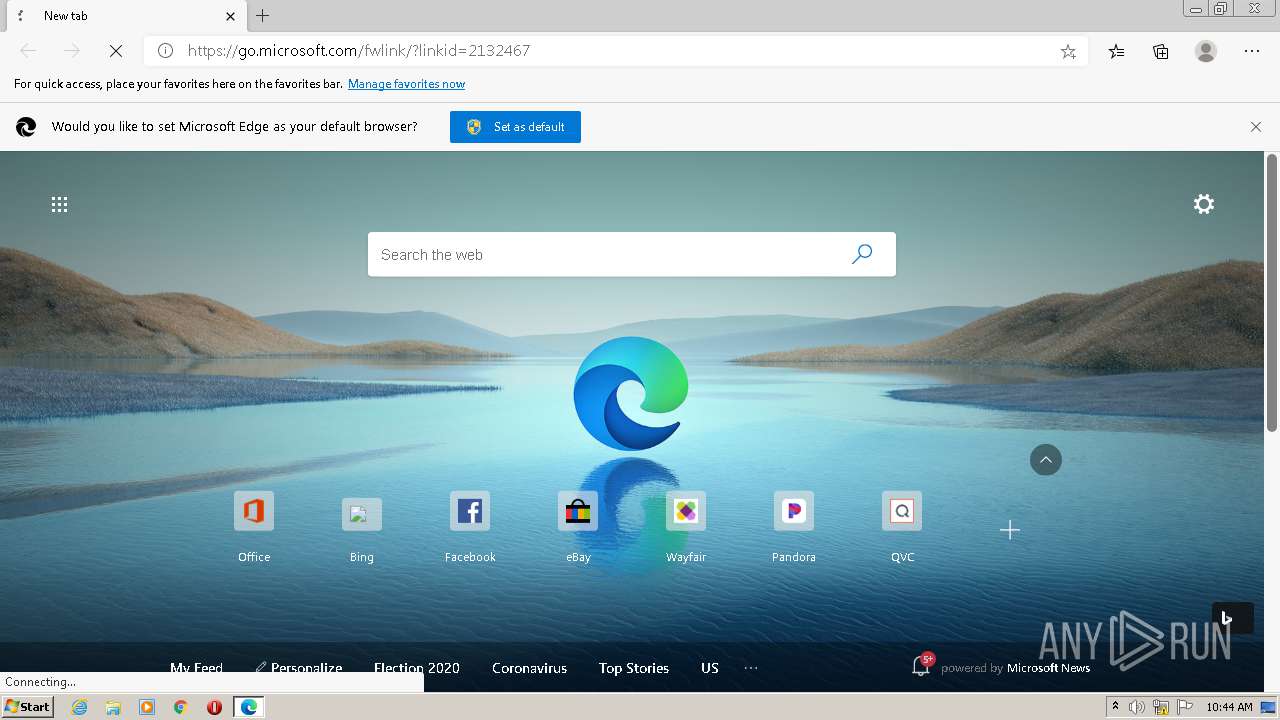The image size is (1280, 720).
Task: Show more feed categories ellipsis
Action: (751, 668)
